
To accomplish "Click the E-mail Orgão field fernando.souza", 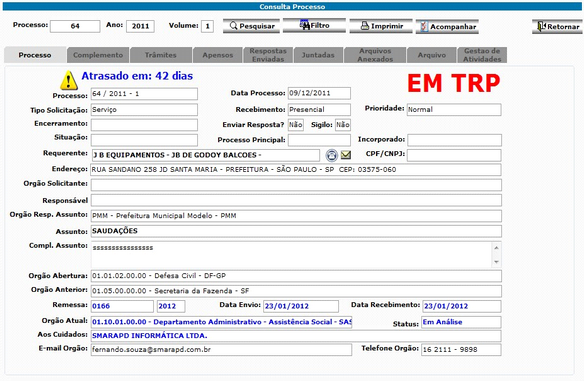I will [221, 349].
